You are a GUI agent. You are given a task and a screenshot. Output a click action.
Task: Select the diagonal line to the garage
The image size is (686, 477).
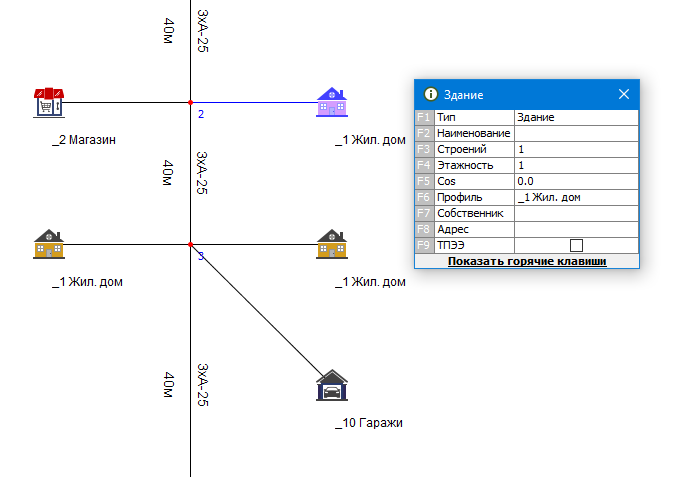[x=258, y=312]
